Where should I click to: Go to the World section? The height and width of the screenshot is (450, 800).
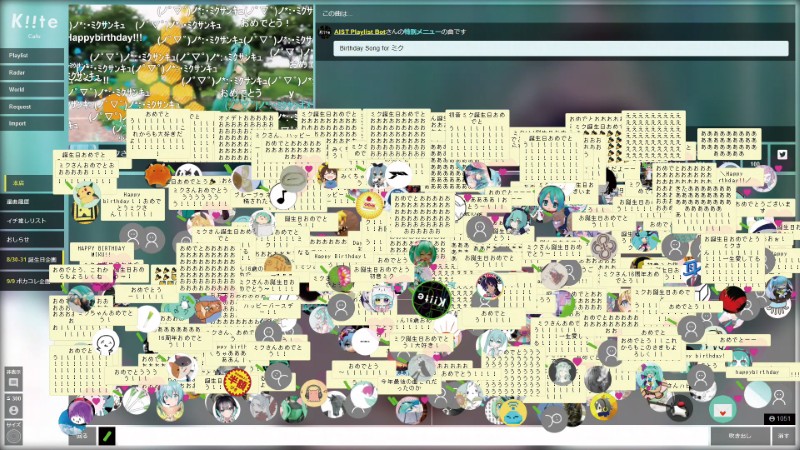[x=32, y=89]
